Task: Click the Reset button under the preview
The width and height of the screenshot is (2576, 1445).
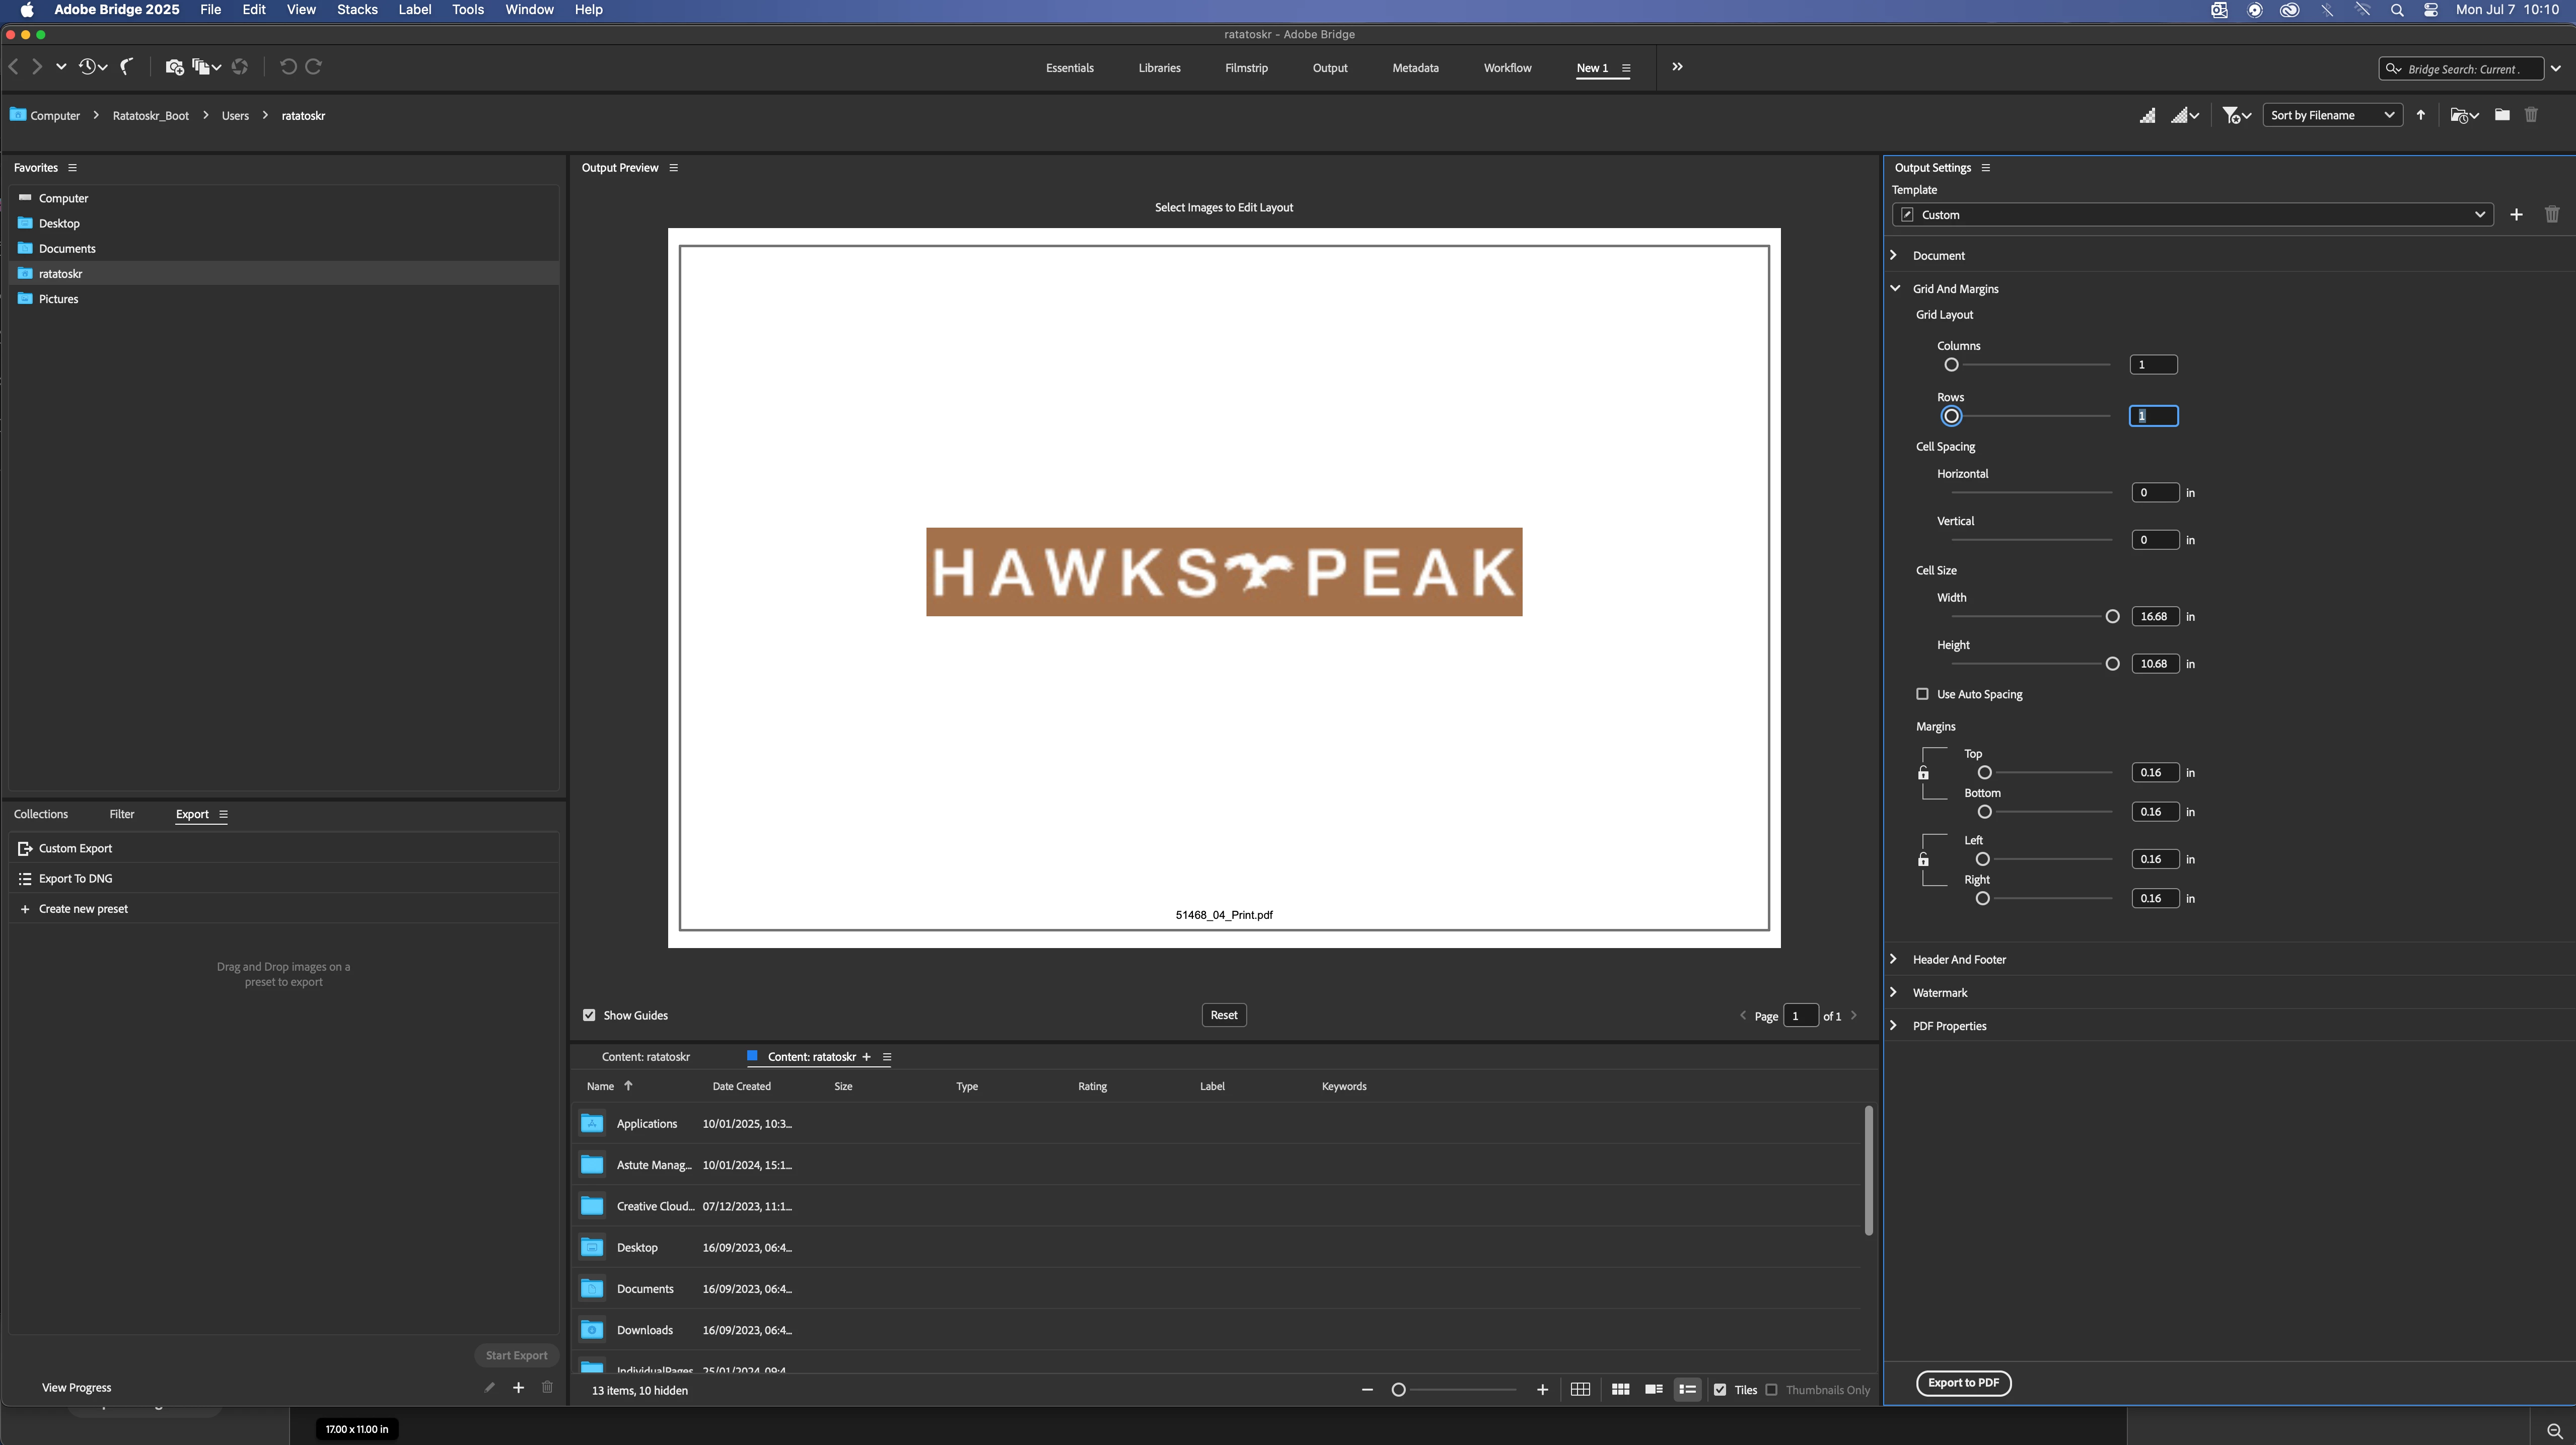Action: [x=1223, y=1015]
